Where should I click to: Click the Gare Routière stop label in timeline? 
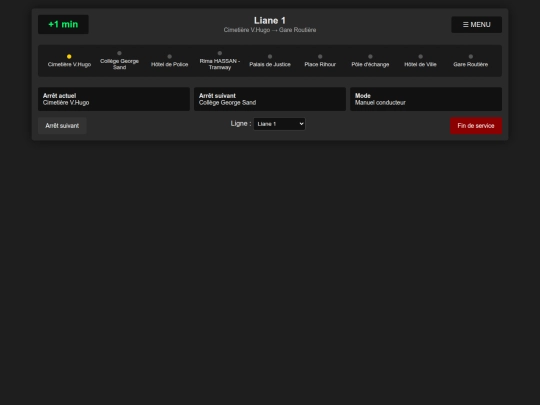pos(470,64)
